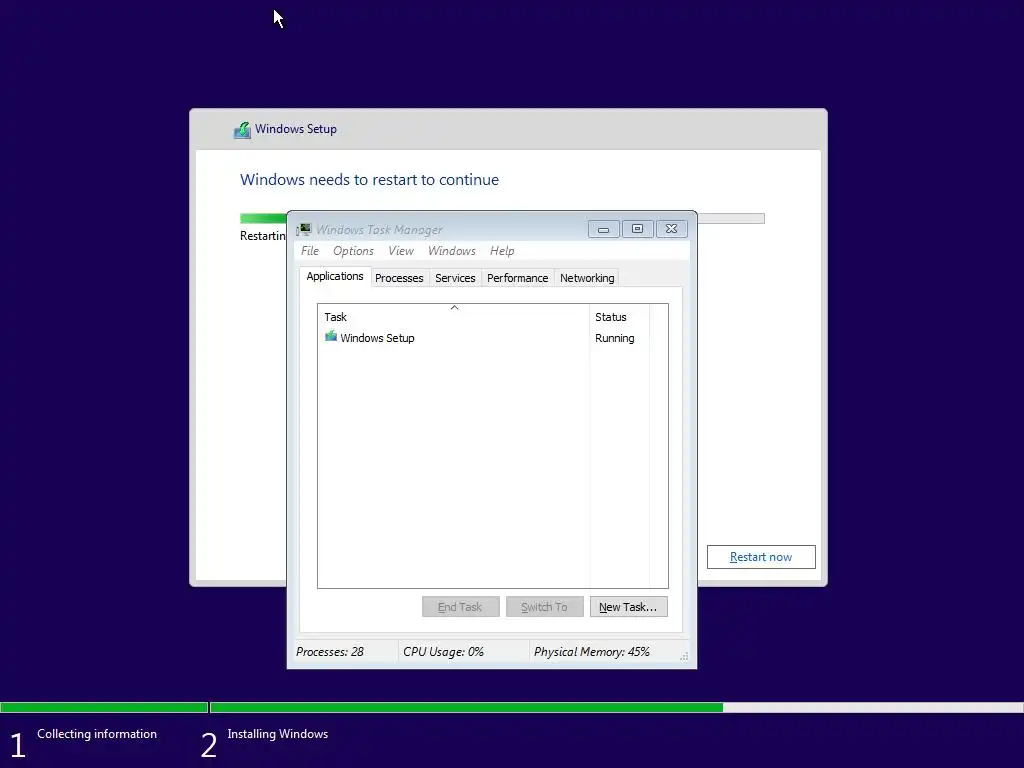Click the CPU Usage: 0% status entry
The height and width of the screenshot is (768, 1024).
point(443,652)
